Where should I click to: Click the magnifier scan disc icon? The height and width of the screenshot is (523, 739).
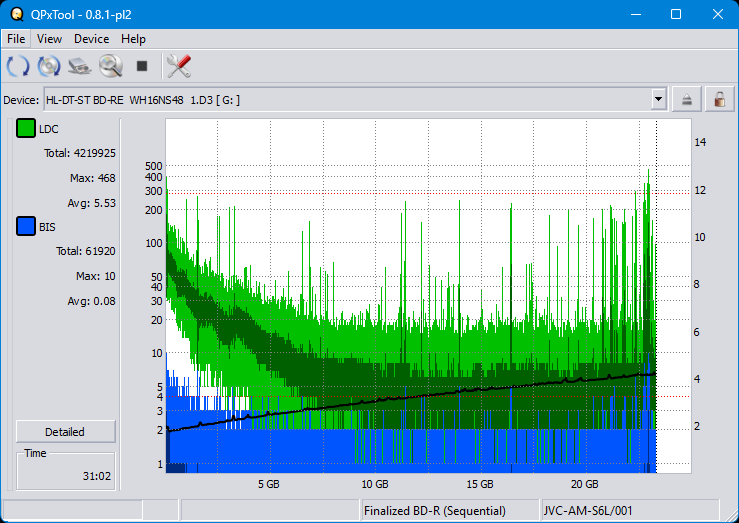click(110, 66)
